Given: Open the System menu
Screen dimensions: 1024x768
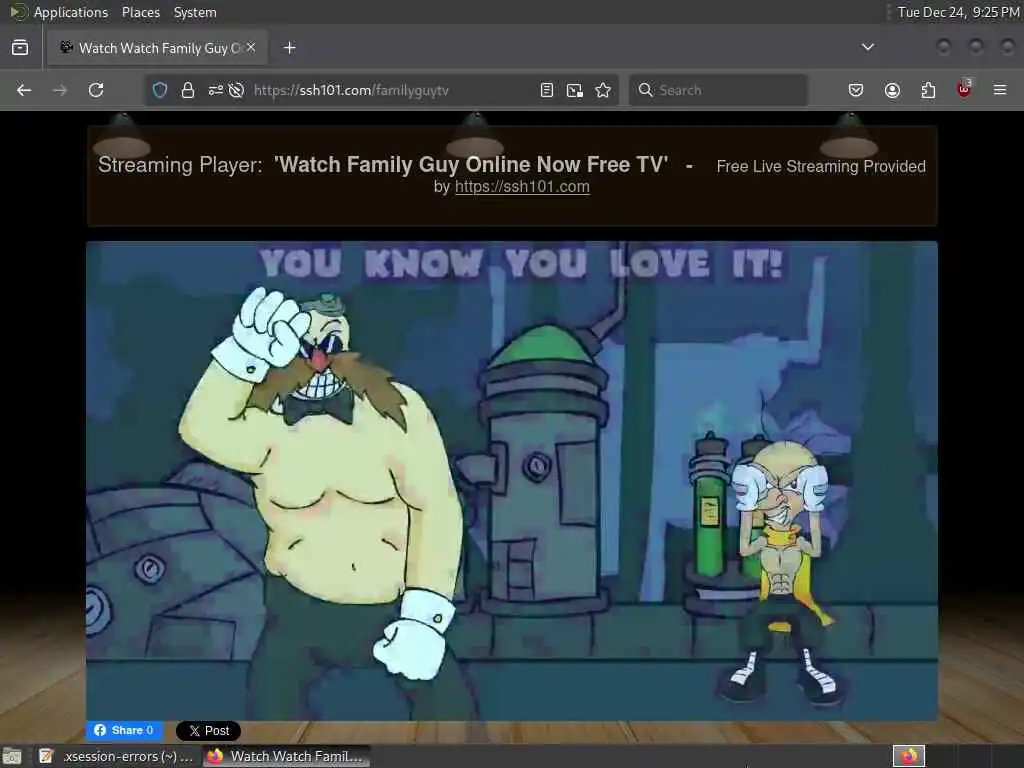Looking at the screenshot, I should pos(195,12).
